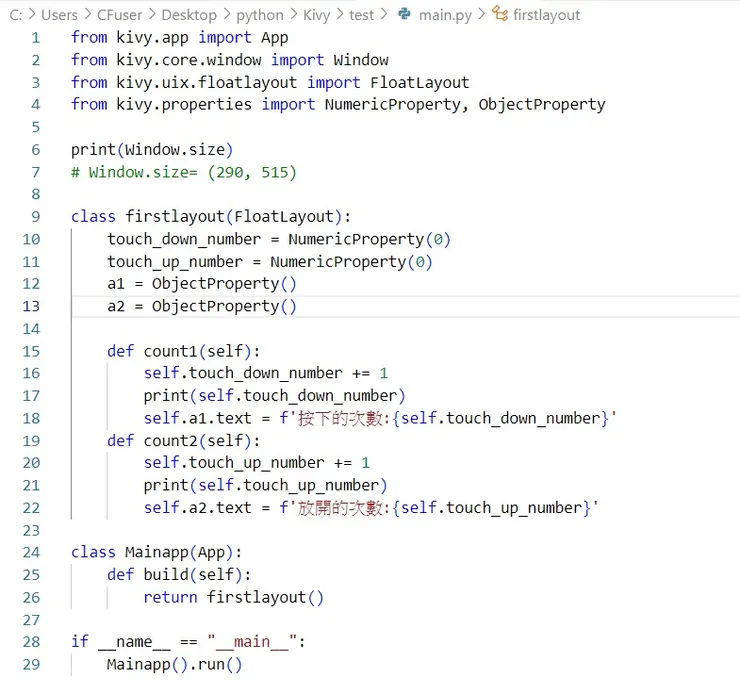This screenshot has width=740, height=681.
Task: Click 'FloatLayout' import name on line 3
Action: click(420, 83)
